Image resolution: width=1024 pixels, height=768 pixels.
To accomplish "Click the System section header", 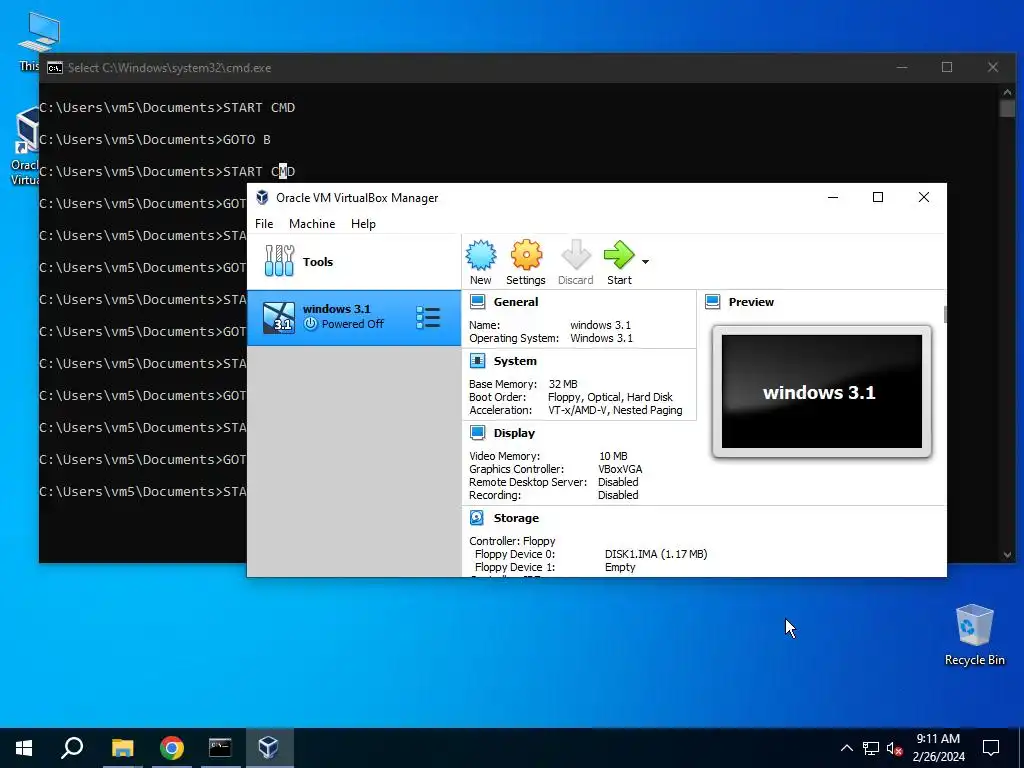I will [515, 361].
